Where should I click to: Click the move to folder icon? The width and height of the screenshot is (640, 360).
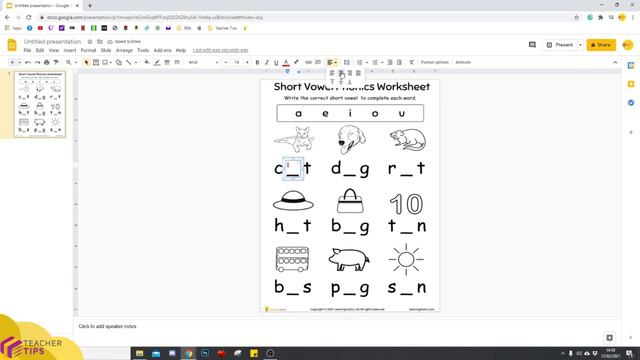pyautogui.click(x=100, y=42)
